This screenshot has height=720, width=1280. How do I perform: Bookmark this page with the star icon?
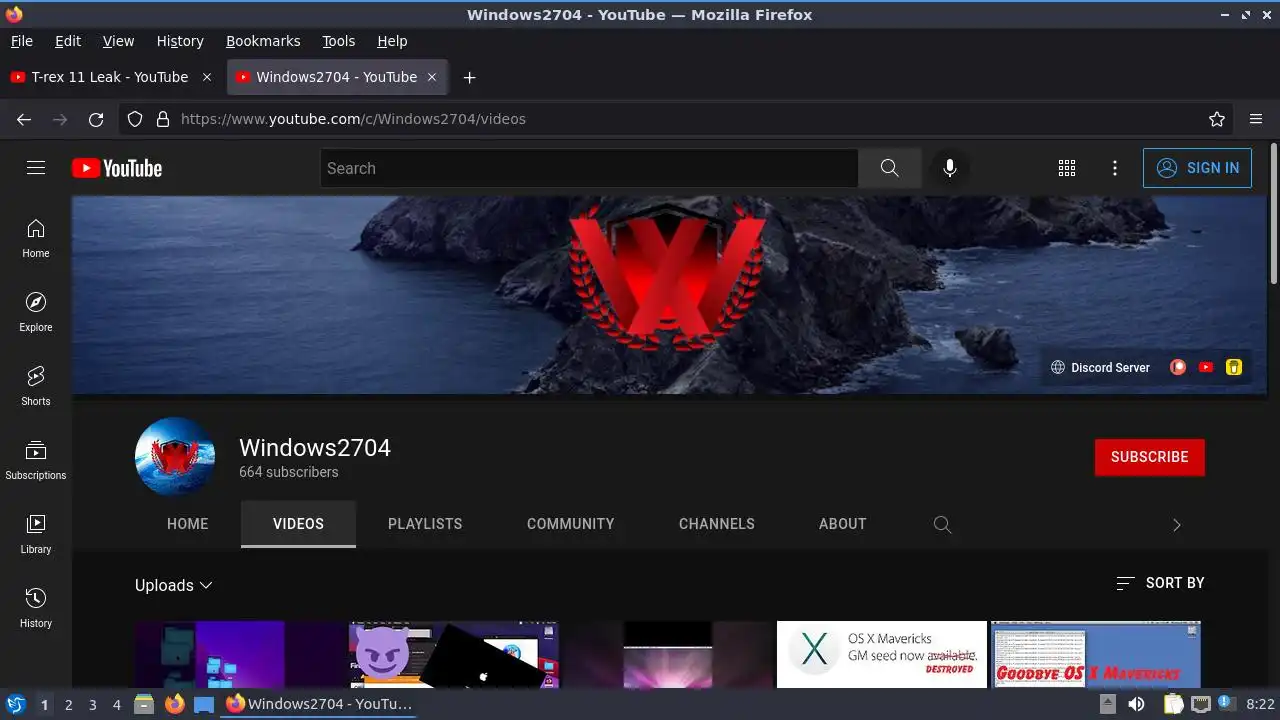click(1217, 119)
